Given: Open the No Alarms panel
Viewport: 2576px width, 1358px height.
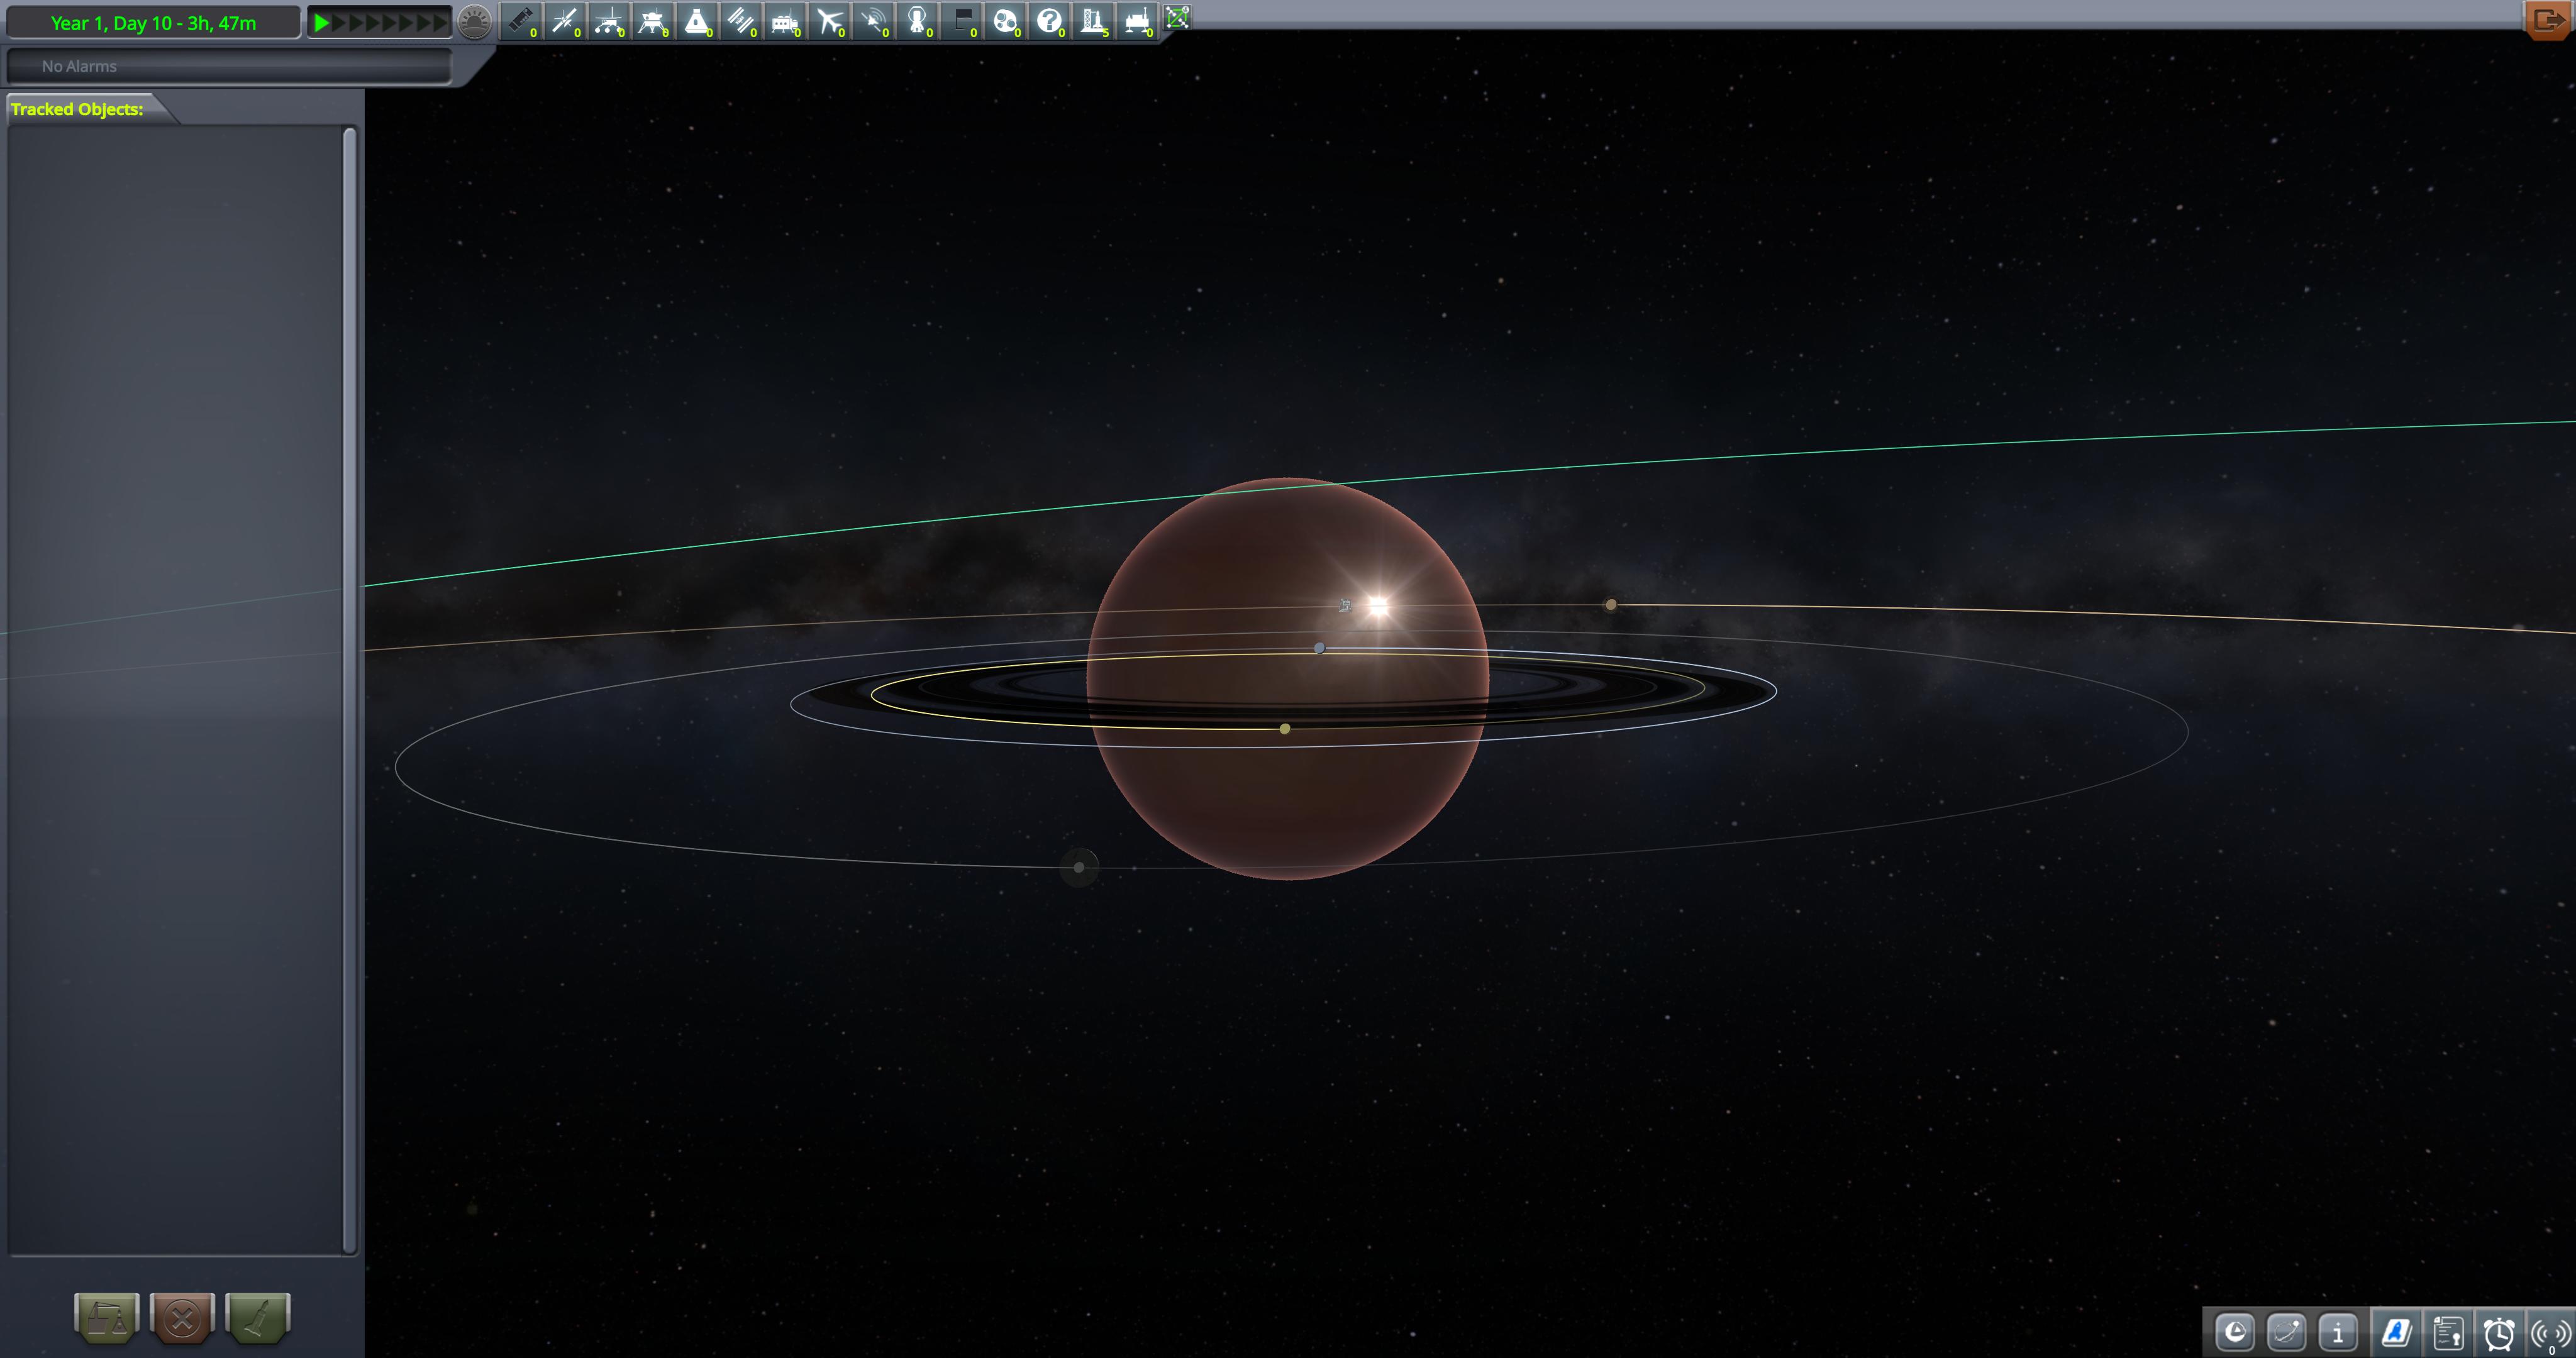Looking at the screenshot, I should point(230,66).
